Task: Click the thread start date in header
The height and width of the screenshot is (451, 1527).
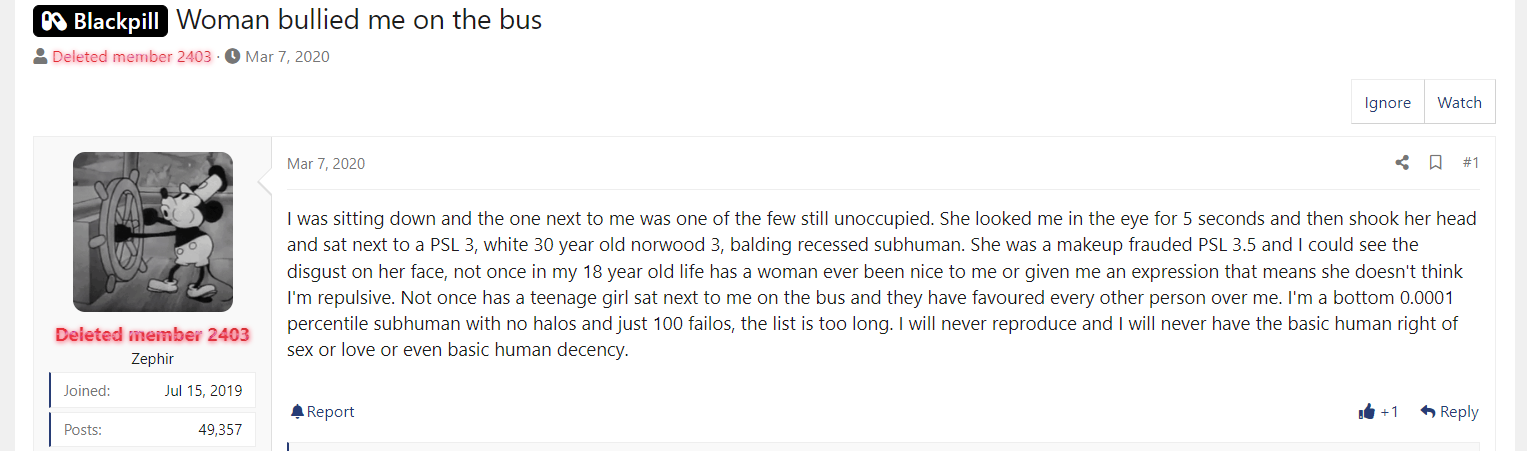Action: (x=287, y=57)
